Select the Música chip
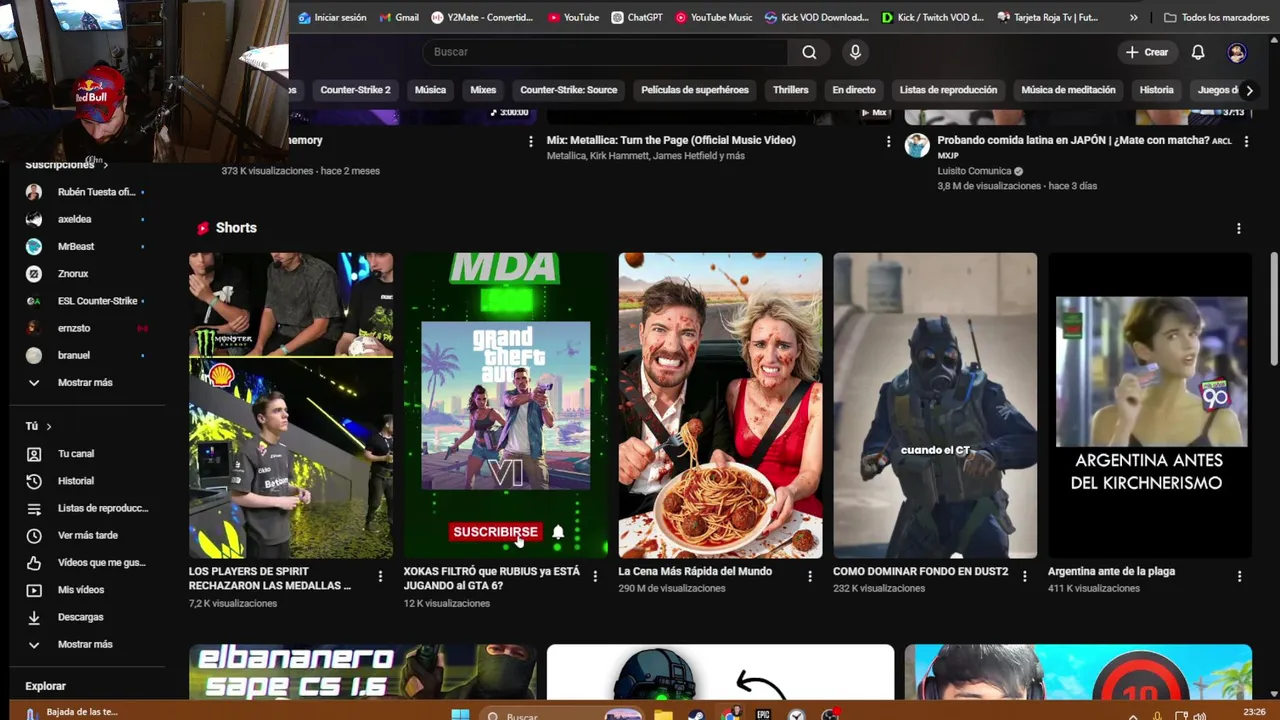This screenshot has width=1280, height=720. tap(430, 90)
